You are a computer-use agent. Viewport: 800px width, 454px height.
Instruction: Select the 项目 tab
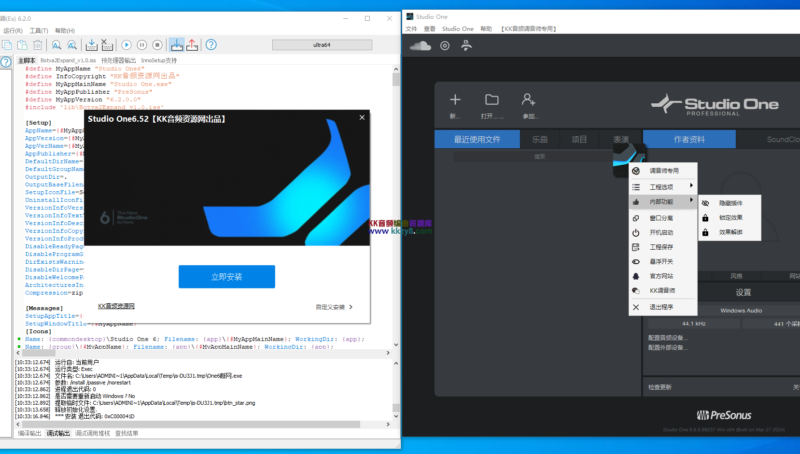tap(579, 139)
